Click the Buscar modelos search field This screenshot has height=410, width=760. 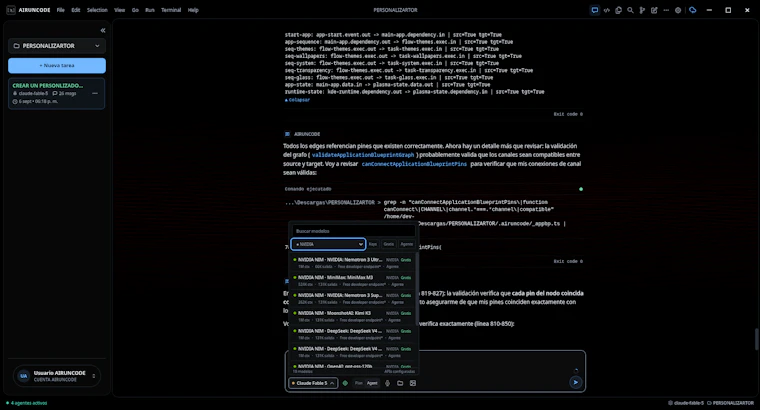pos(353,231)
